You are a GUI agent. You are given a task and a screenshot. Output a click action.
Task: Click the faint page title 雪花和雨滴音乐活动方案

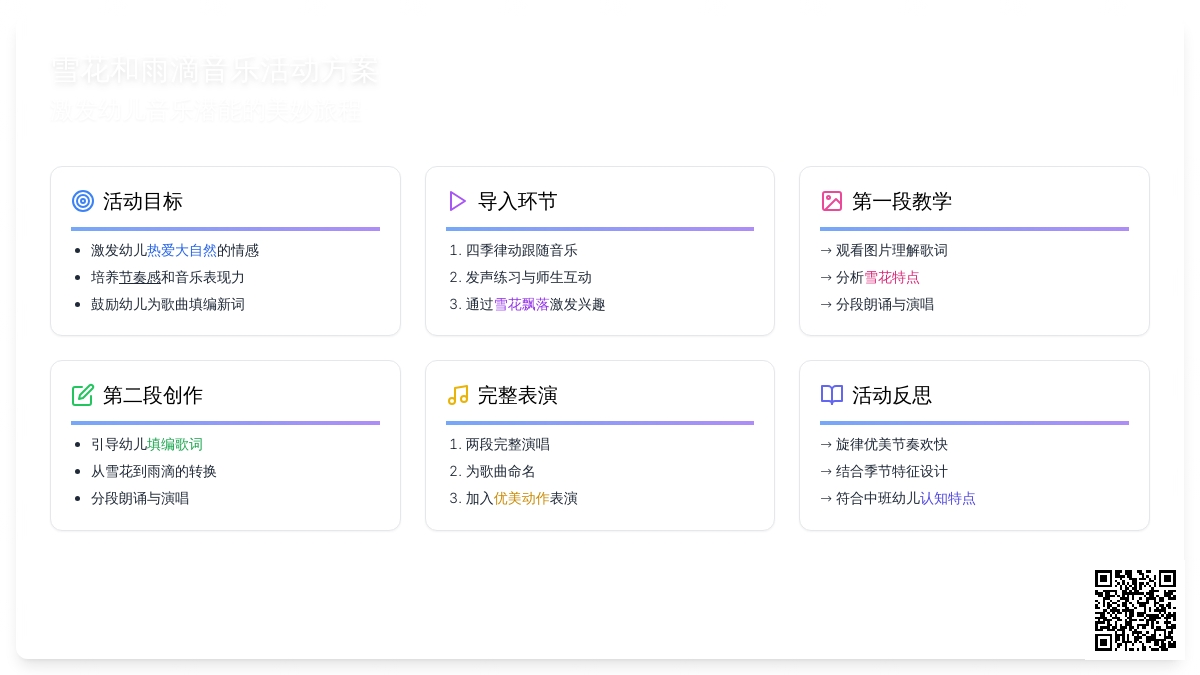coord(214,72)
